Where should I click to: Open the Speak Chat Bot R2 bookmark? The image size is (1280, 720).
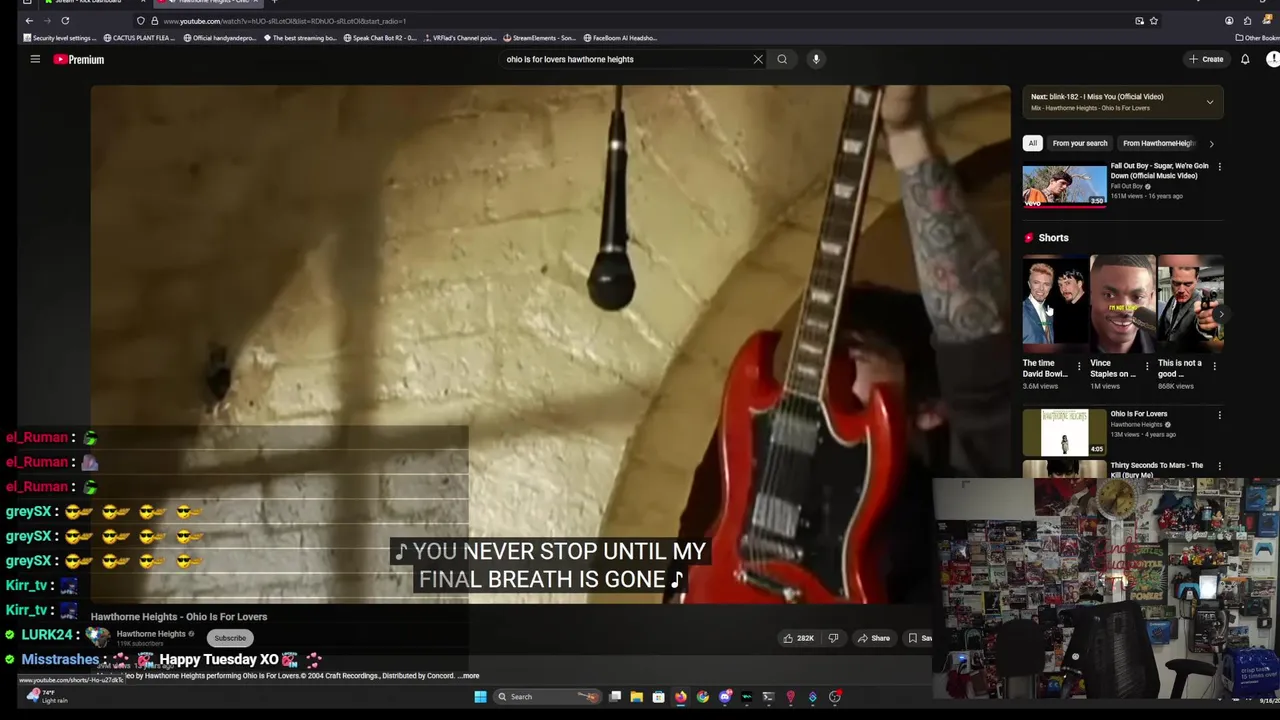380,38
